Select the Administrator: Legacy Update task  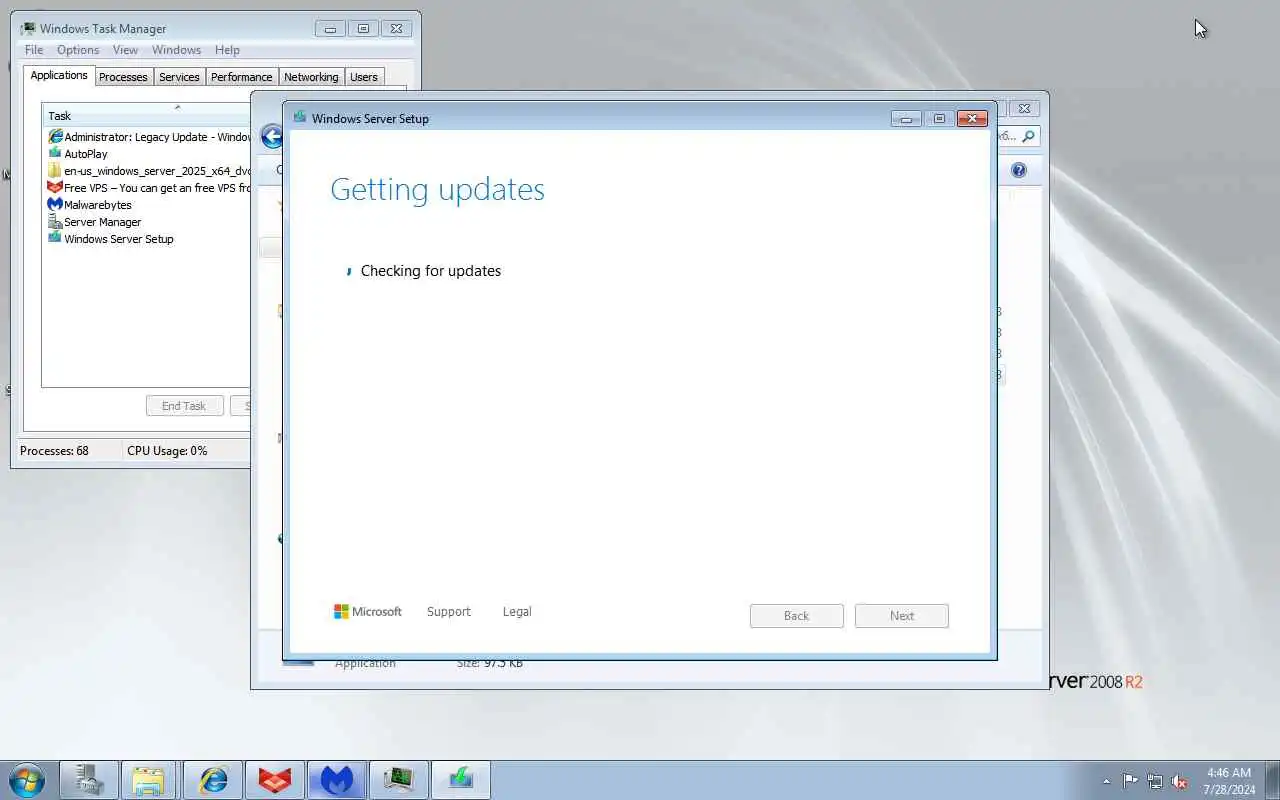coord(147,137)
